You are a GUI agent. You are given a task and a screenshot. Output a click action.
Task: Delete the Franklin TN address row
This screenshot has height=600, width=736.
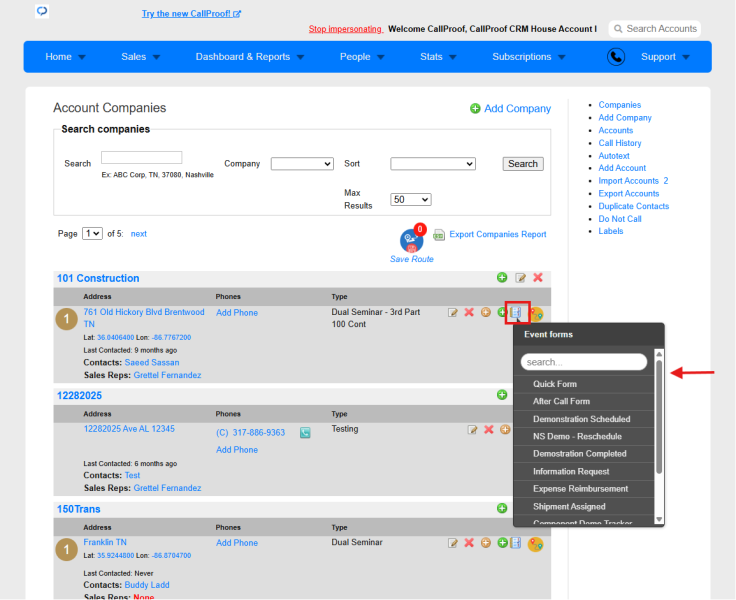click(469, 543)
